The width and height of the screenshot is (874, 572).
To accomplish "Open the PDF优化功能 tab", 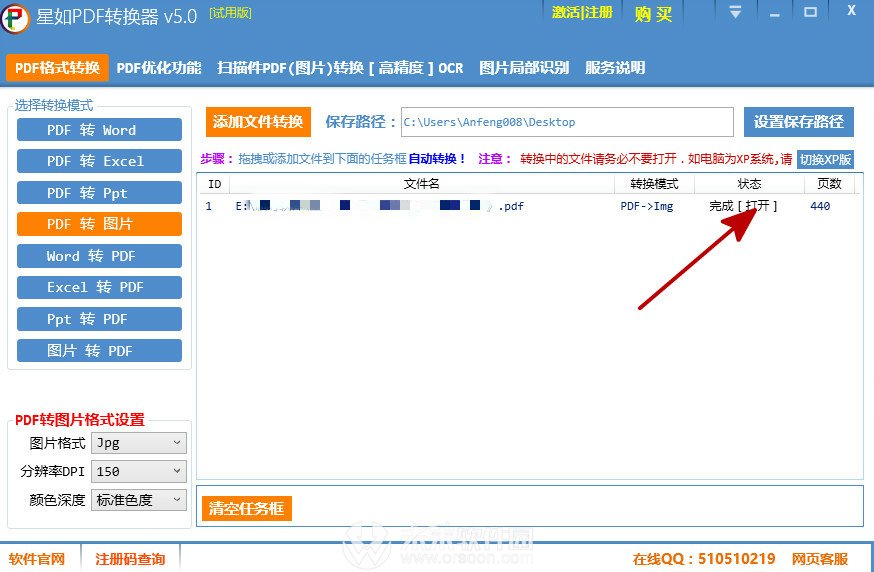I will click(x=159, y=68).
